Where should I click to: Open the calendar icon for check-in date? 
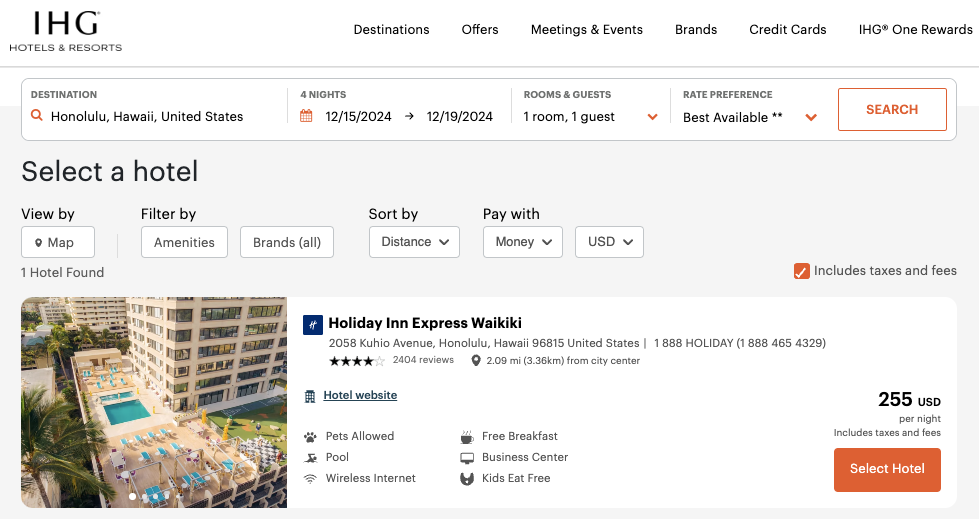tap(306, 116)
